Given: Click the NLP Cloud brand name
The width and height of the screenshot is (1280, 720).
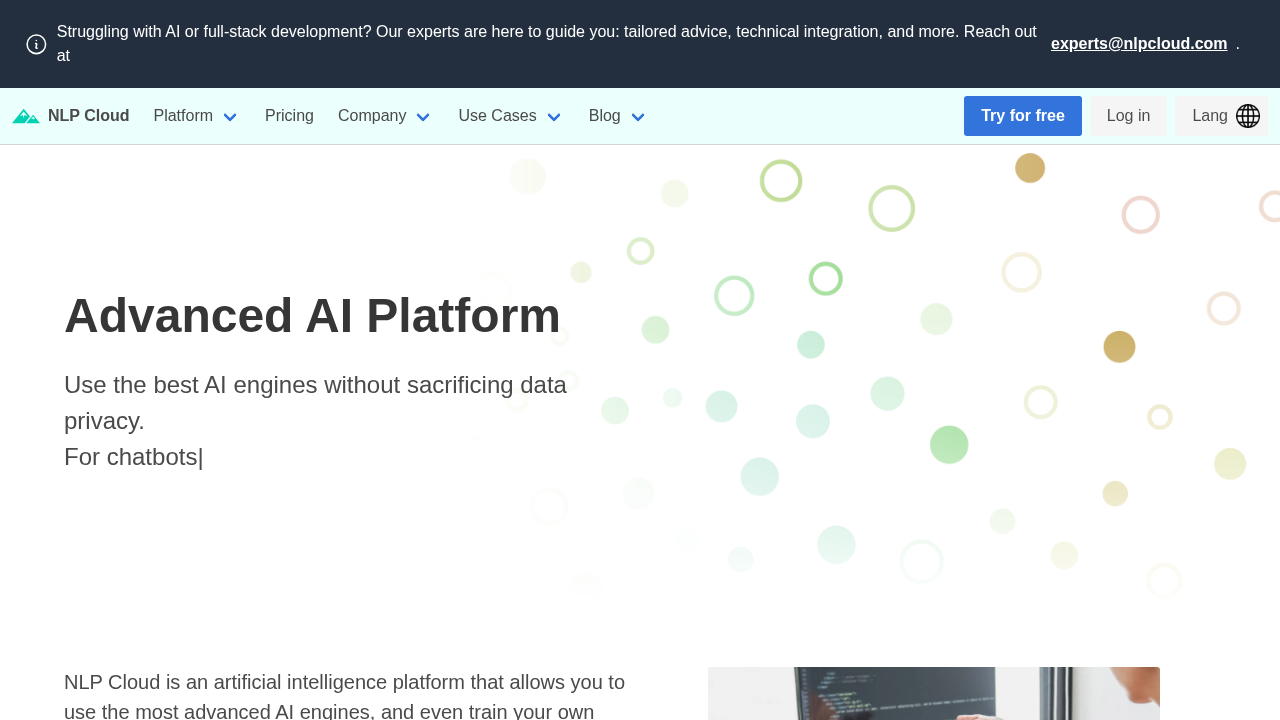Looking at the screenshot, I should (89, 116).
